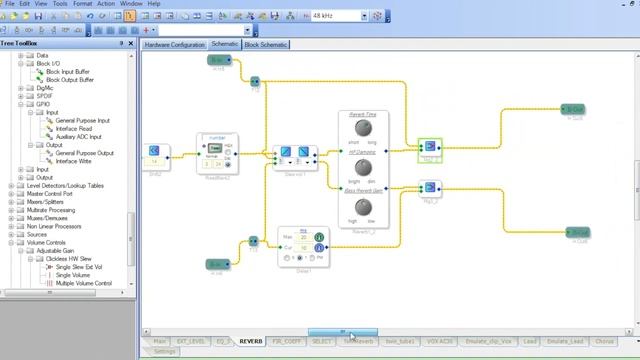Select the Pre radio option in Delay block
This screenshot has width=640, height=360.
pos(312,258)
